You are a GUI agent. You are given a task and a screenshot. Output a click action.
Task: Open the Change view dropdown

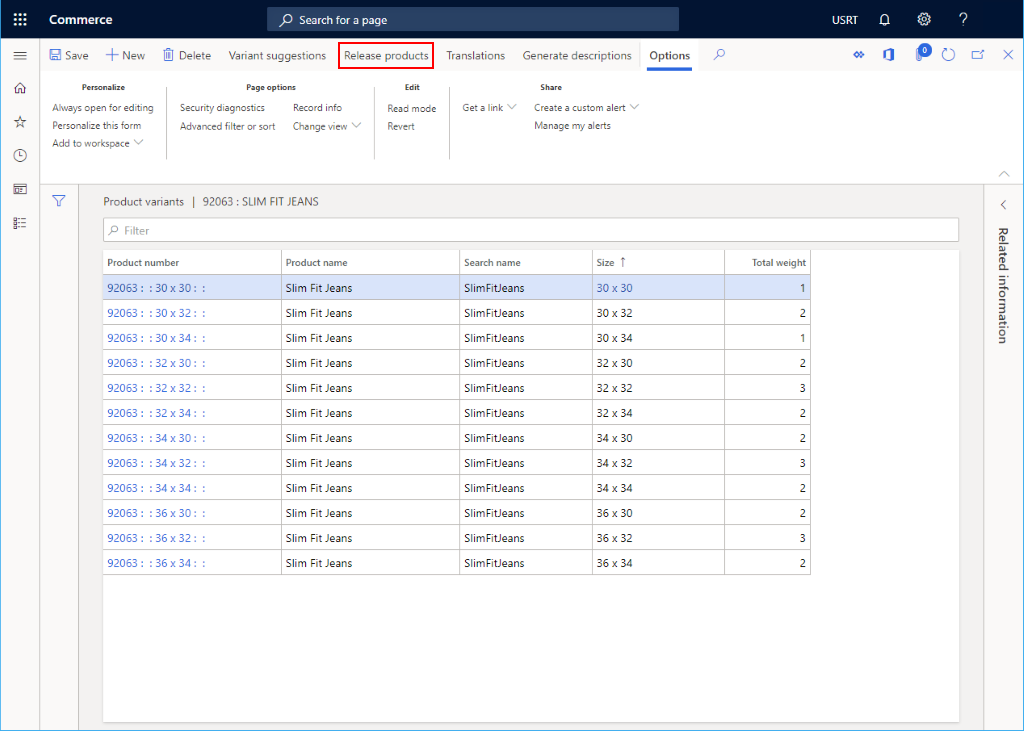point(326,126)
